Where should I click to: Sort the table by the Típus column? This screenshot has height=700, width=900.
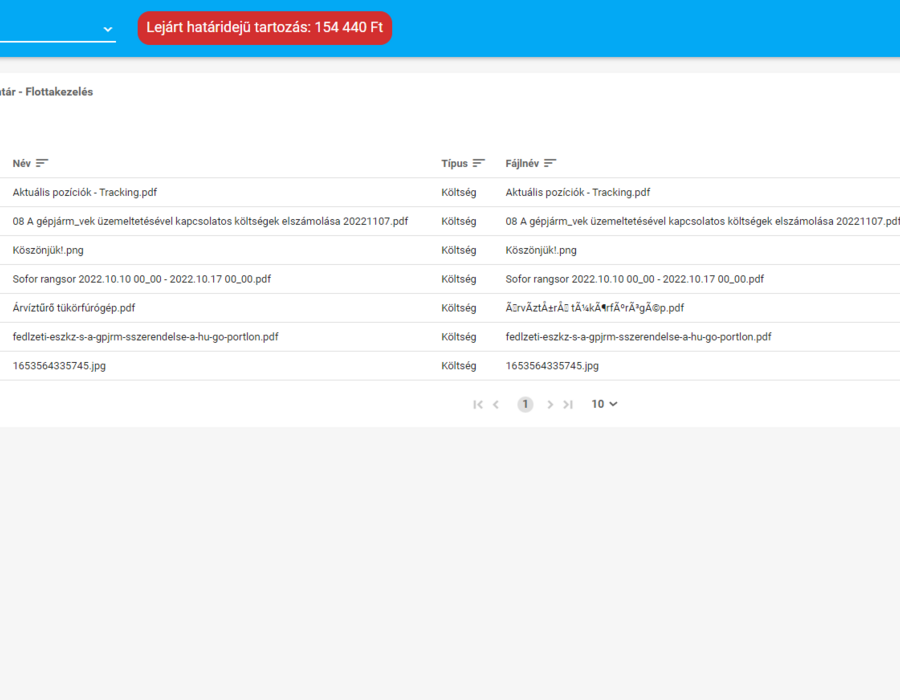[x=479, y=164]
